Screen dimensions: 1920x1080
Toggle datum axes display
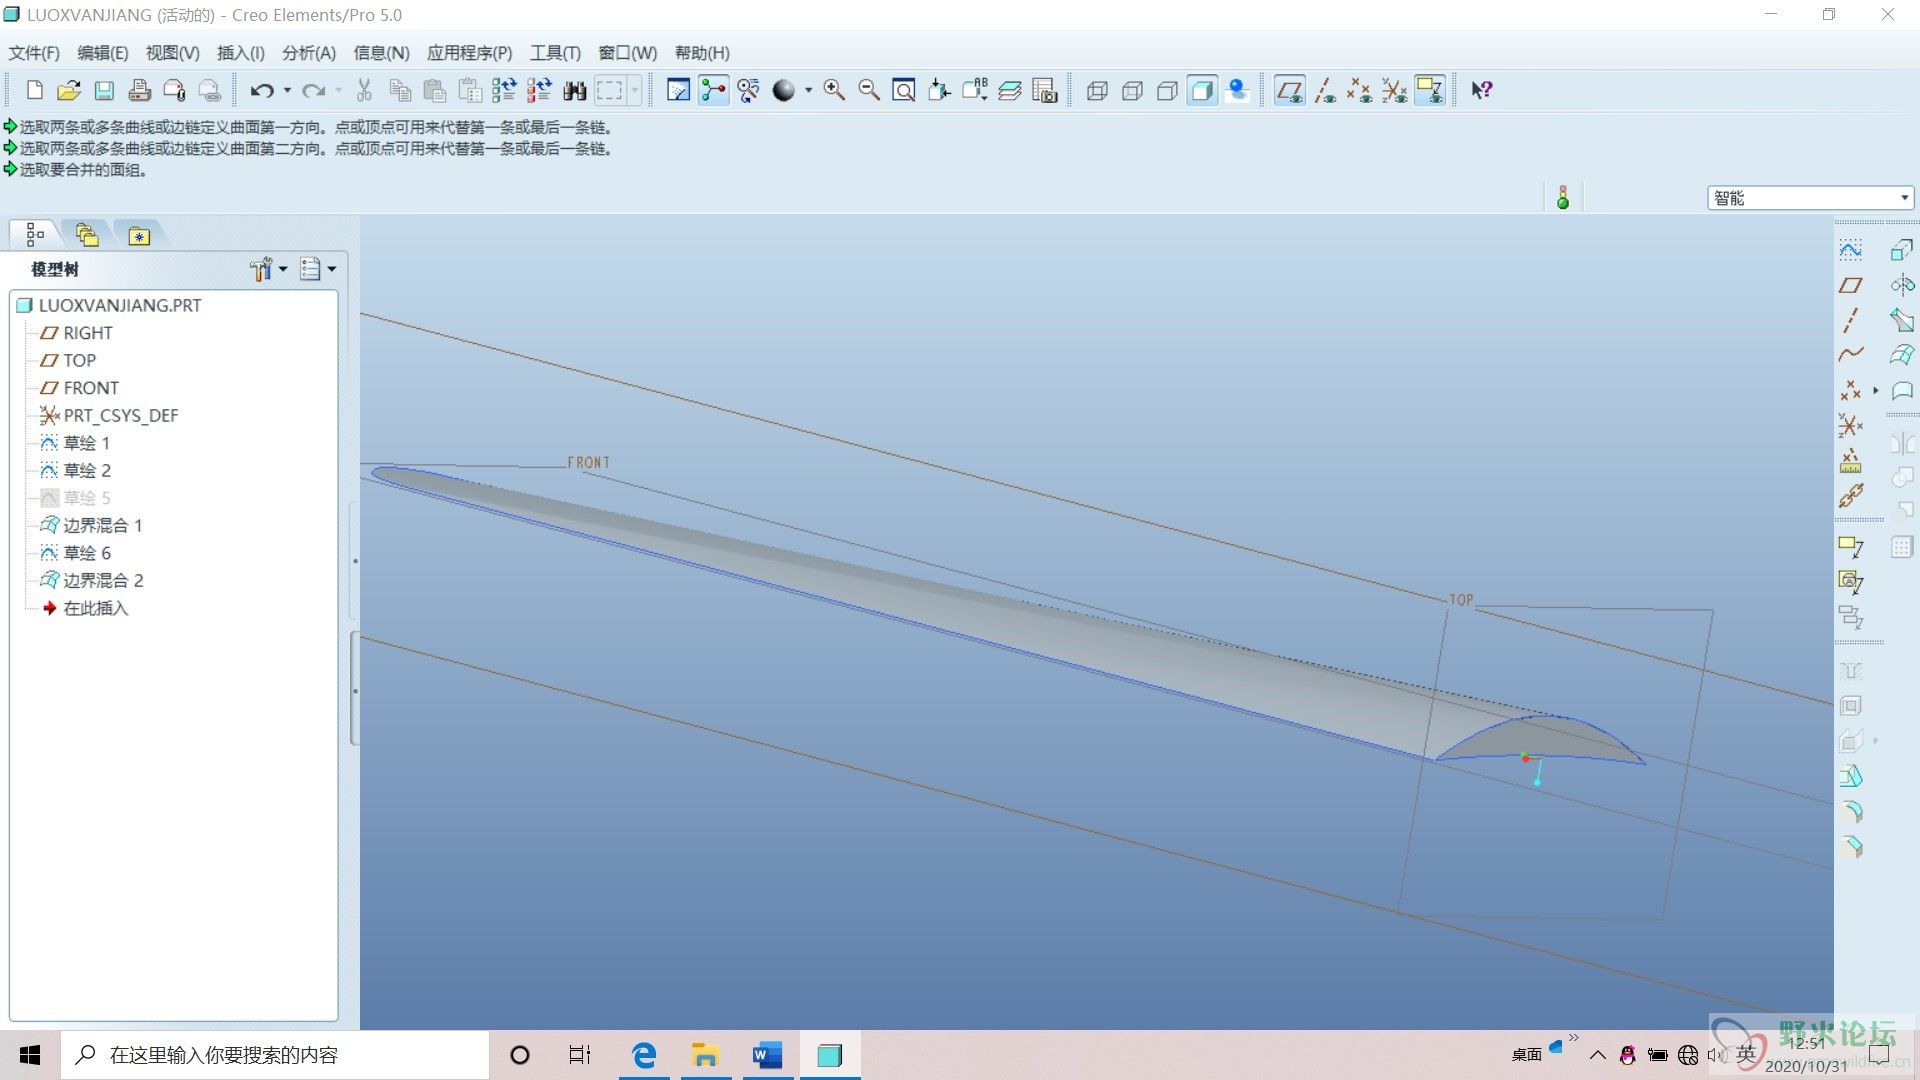tap(1325, 91)
